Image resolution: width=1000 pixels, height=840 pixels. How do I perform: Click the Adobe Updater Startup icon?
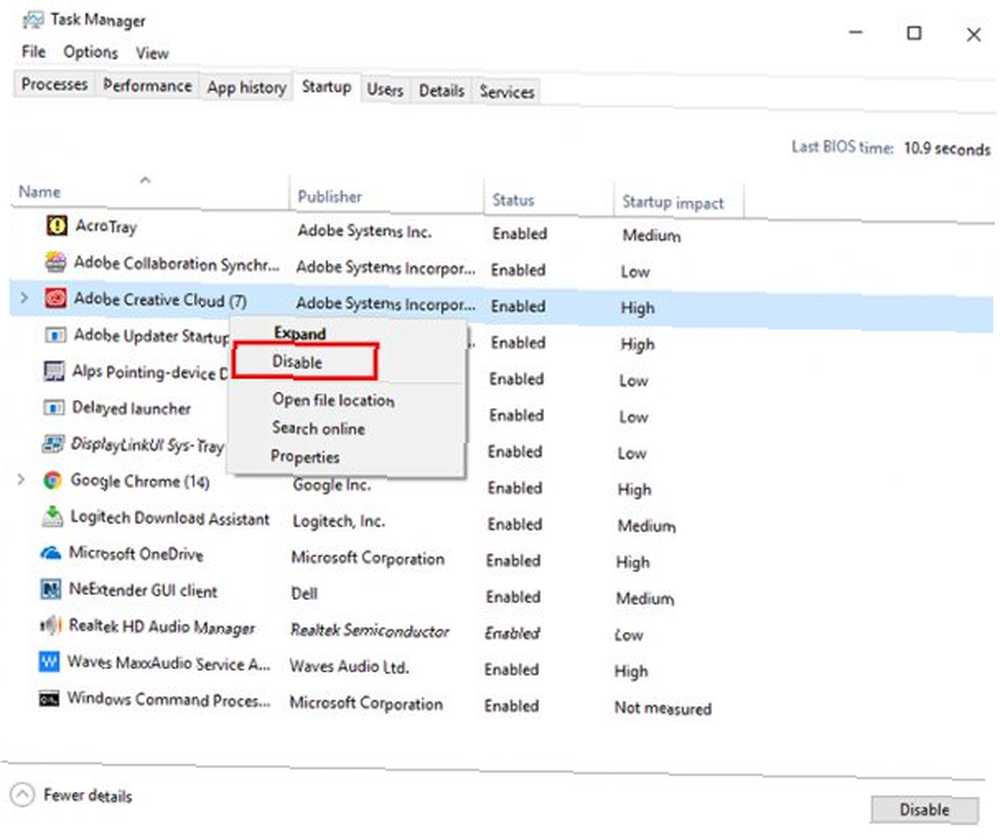coord(55,334)
